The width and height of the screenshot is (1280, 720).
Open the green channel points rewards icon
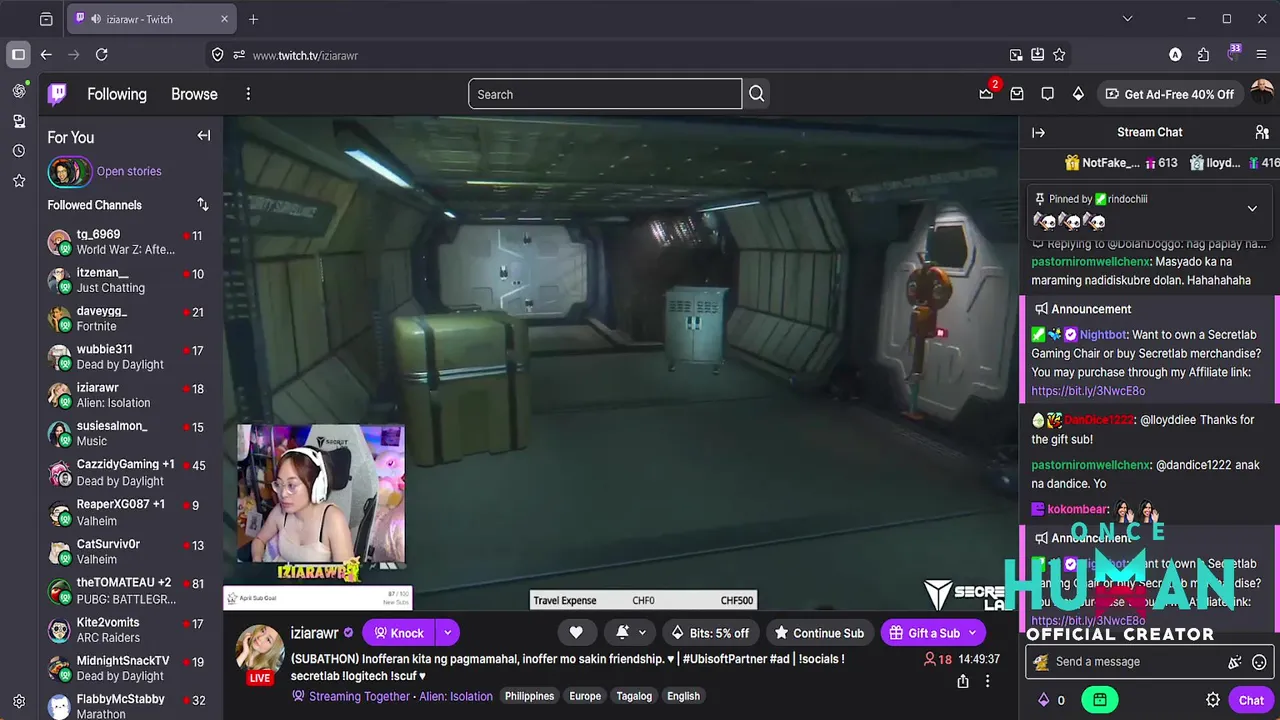(x=1100, y=700)
